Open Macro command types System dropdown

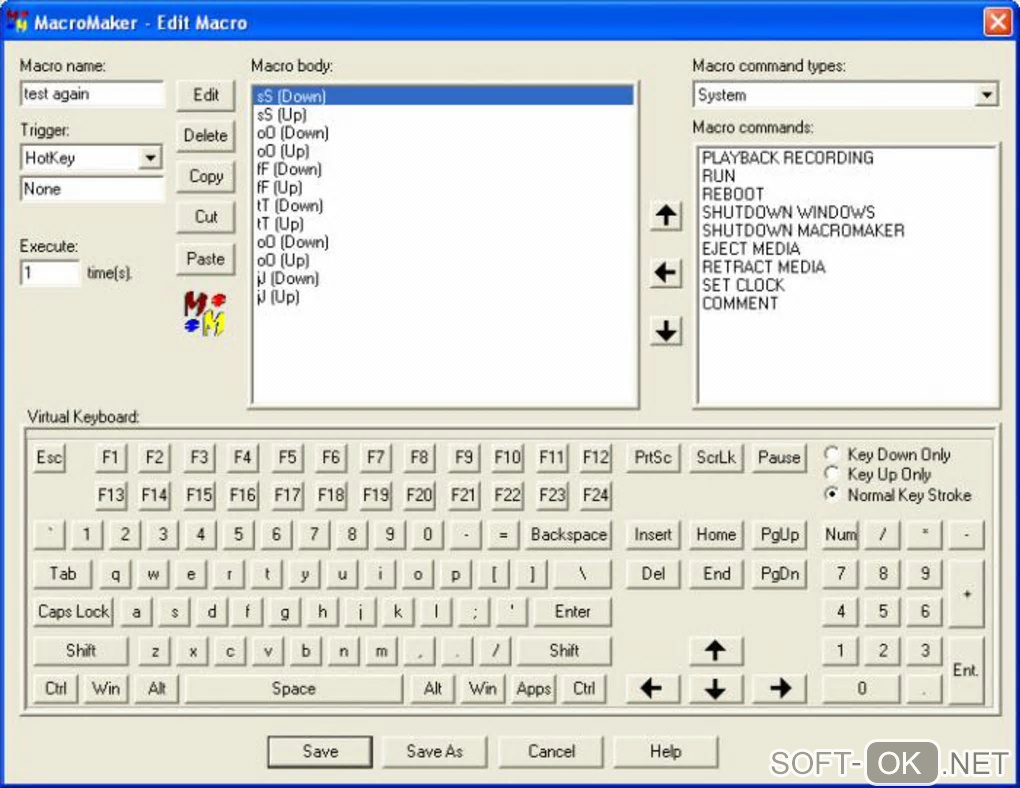(986, 95)
